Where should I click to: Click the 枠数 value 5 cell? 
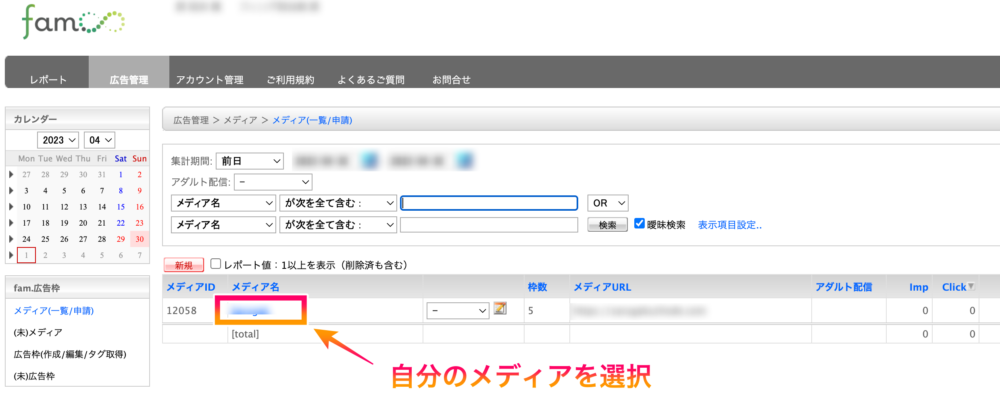(547, 311)
